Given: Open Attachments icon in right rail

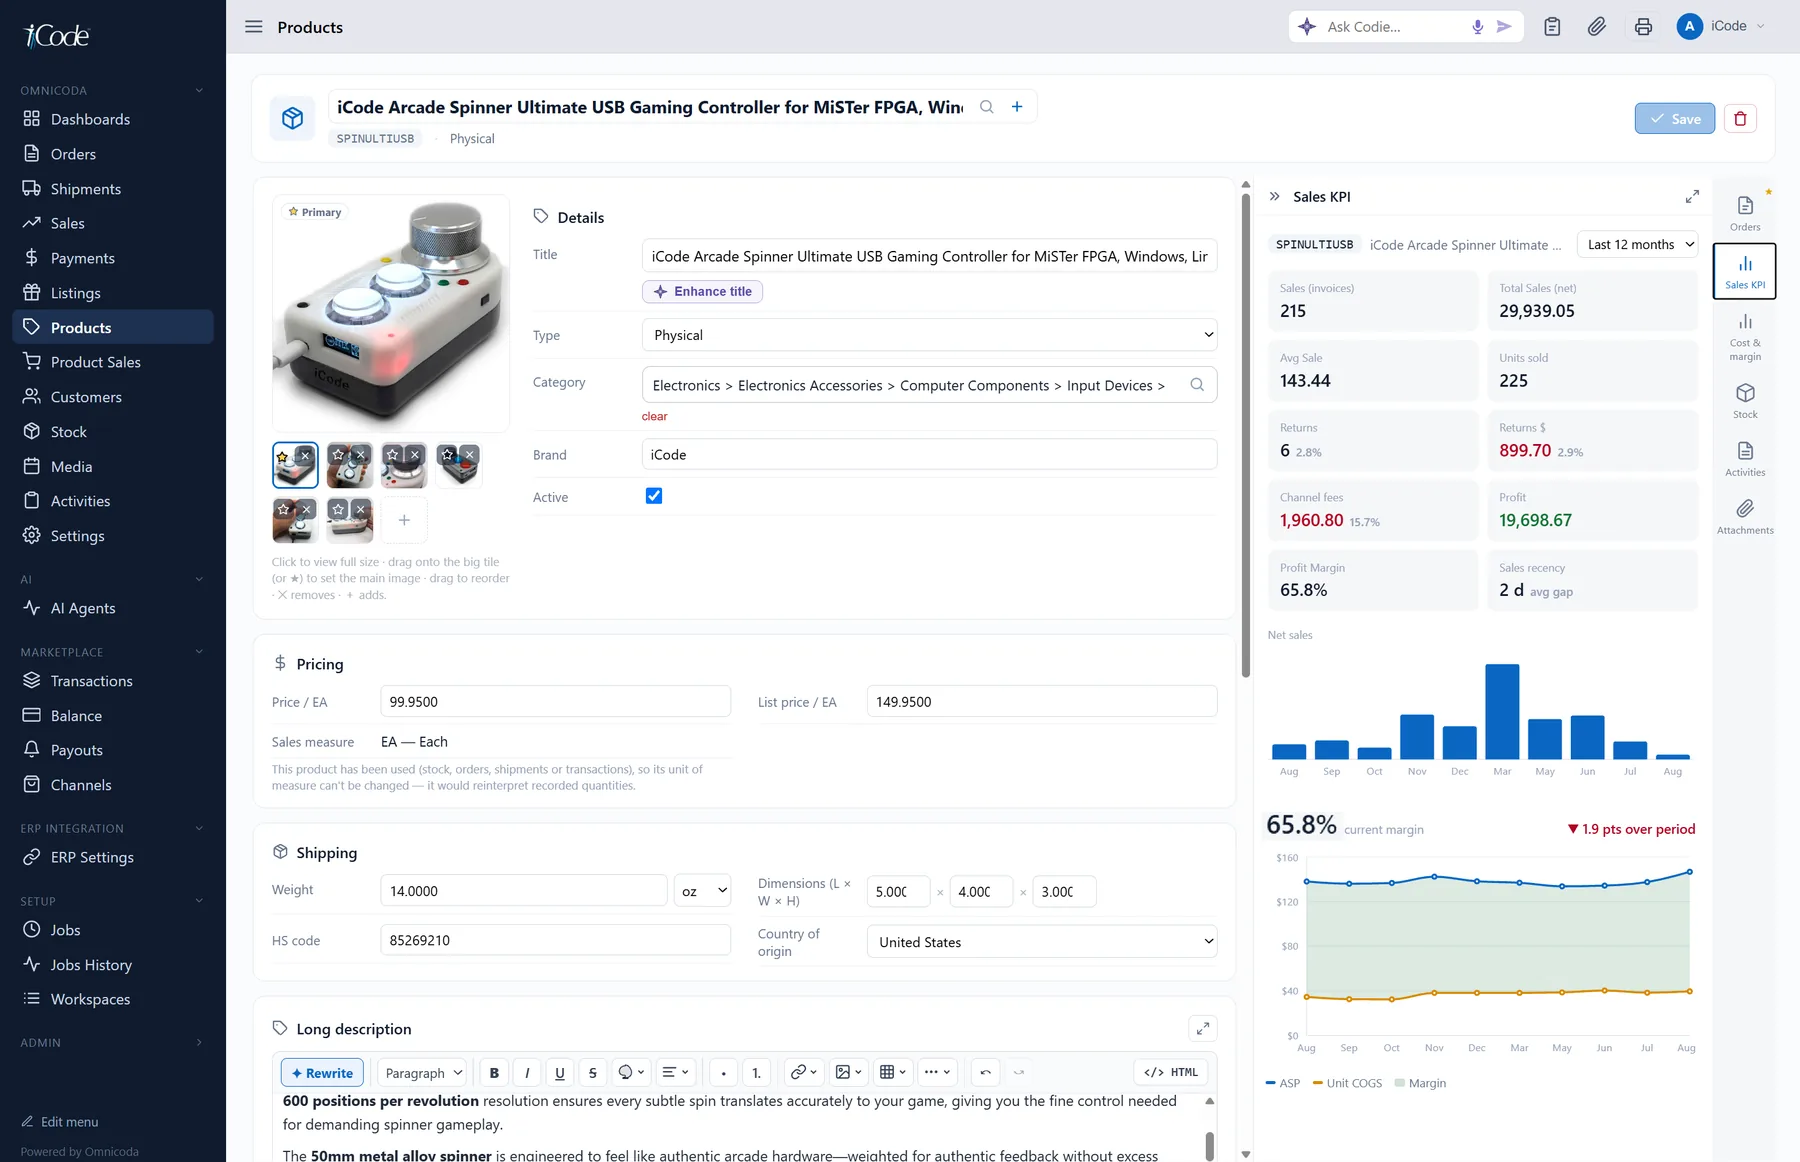Looking at the screenshot, I should [x=1745, y=516].
